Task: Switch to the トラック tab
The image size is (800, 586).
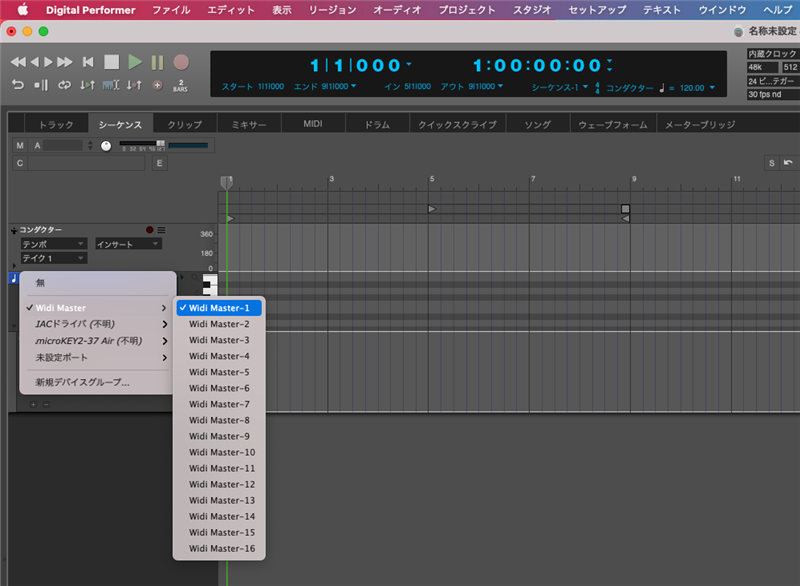Action: (x=56, y=124)
